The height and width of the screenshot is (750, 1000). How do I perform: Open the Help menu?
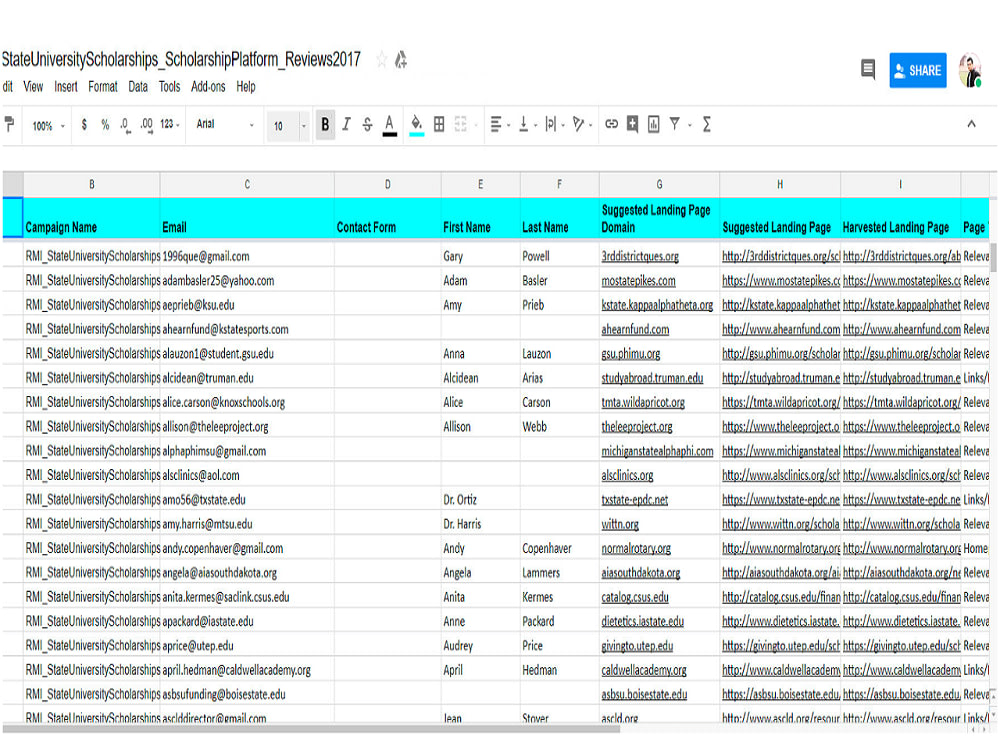pos(246,87)
